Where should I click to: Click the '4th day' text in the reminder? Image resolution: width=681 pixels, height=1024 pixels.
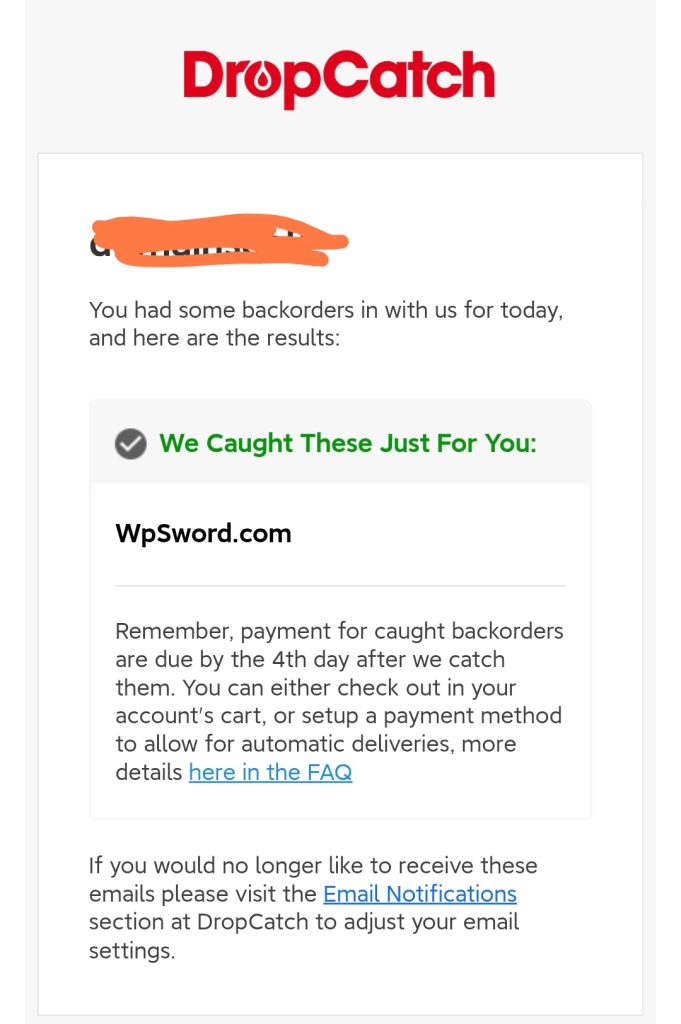pyautogui.click(x=310, y=660)
